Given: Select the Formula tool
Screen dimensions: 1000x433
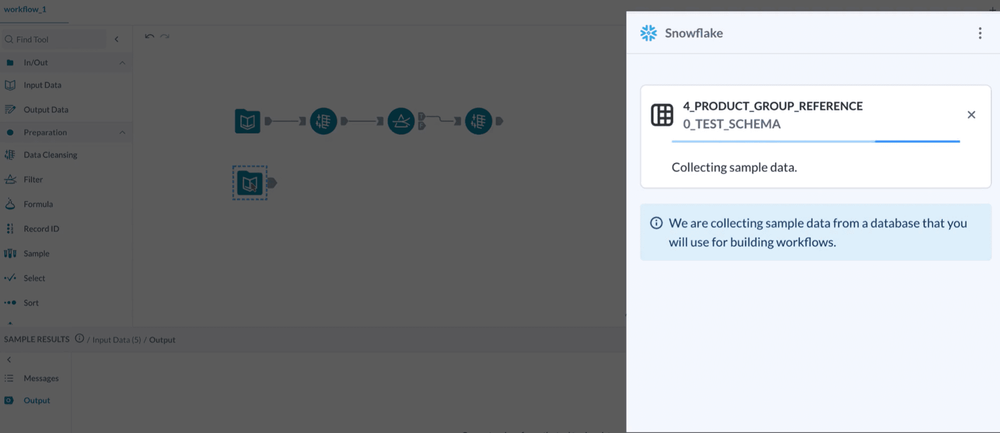Looking at the screenshot, I should pyautogui.click(x=38, y=204).
